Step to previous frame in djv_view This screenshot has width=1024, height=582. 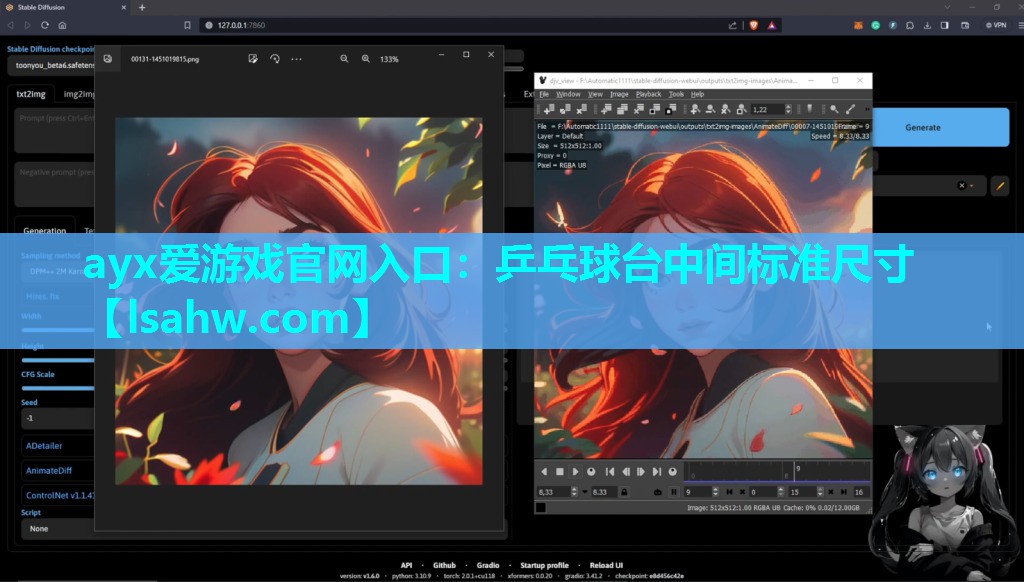pos(626,472)
